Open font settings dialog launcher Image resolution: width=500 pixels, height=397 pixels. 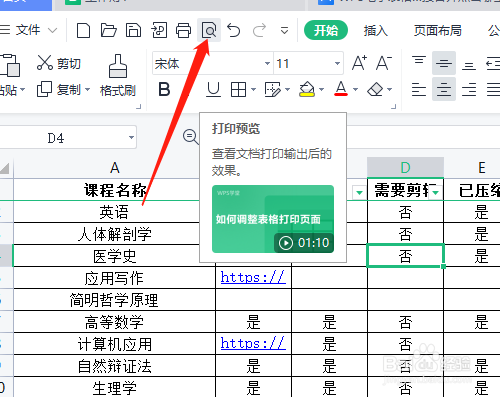(394, 107)
